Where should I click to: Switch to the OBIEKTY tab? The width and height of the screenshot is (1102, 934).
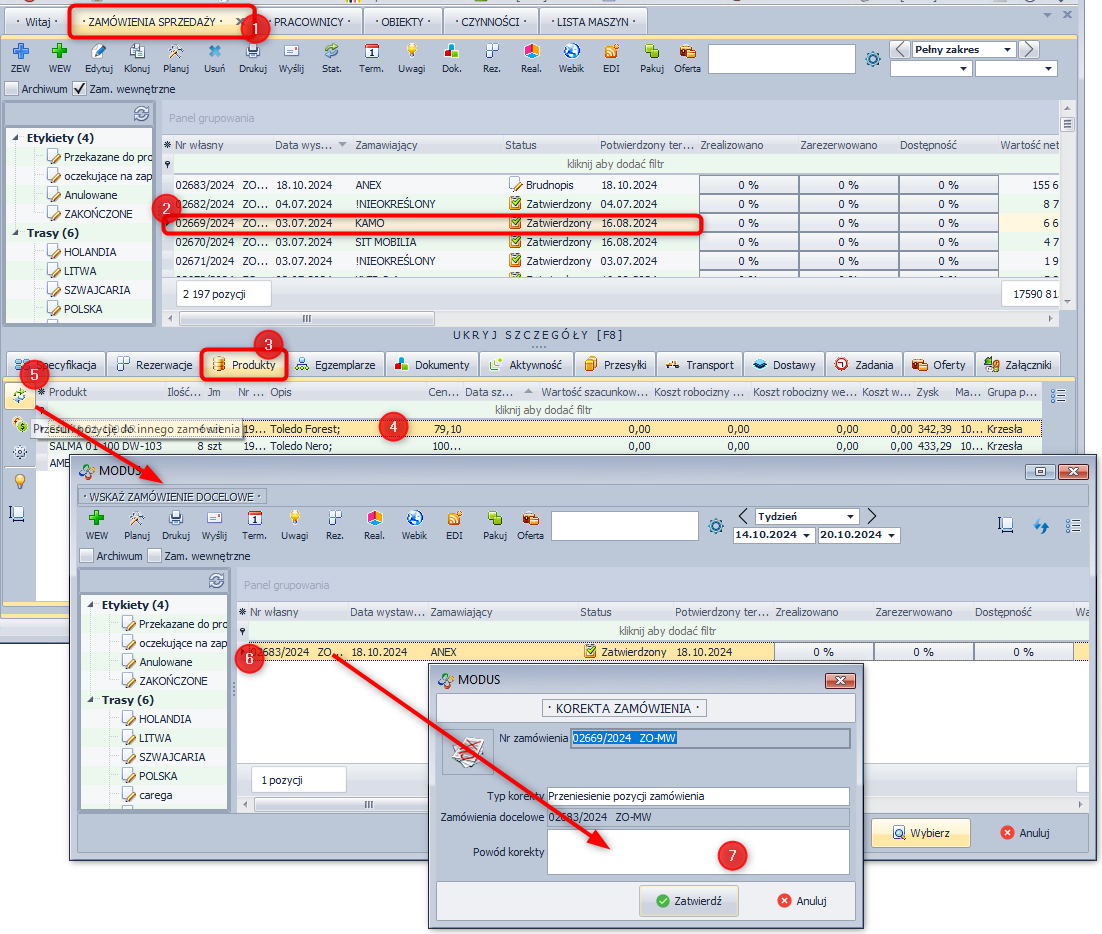click(403, 22)
